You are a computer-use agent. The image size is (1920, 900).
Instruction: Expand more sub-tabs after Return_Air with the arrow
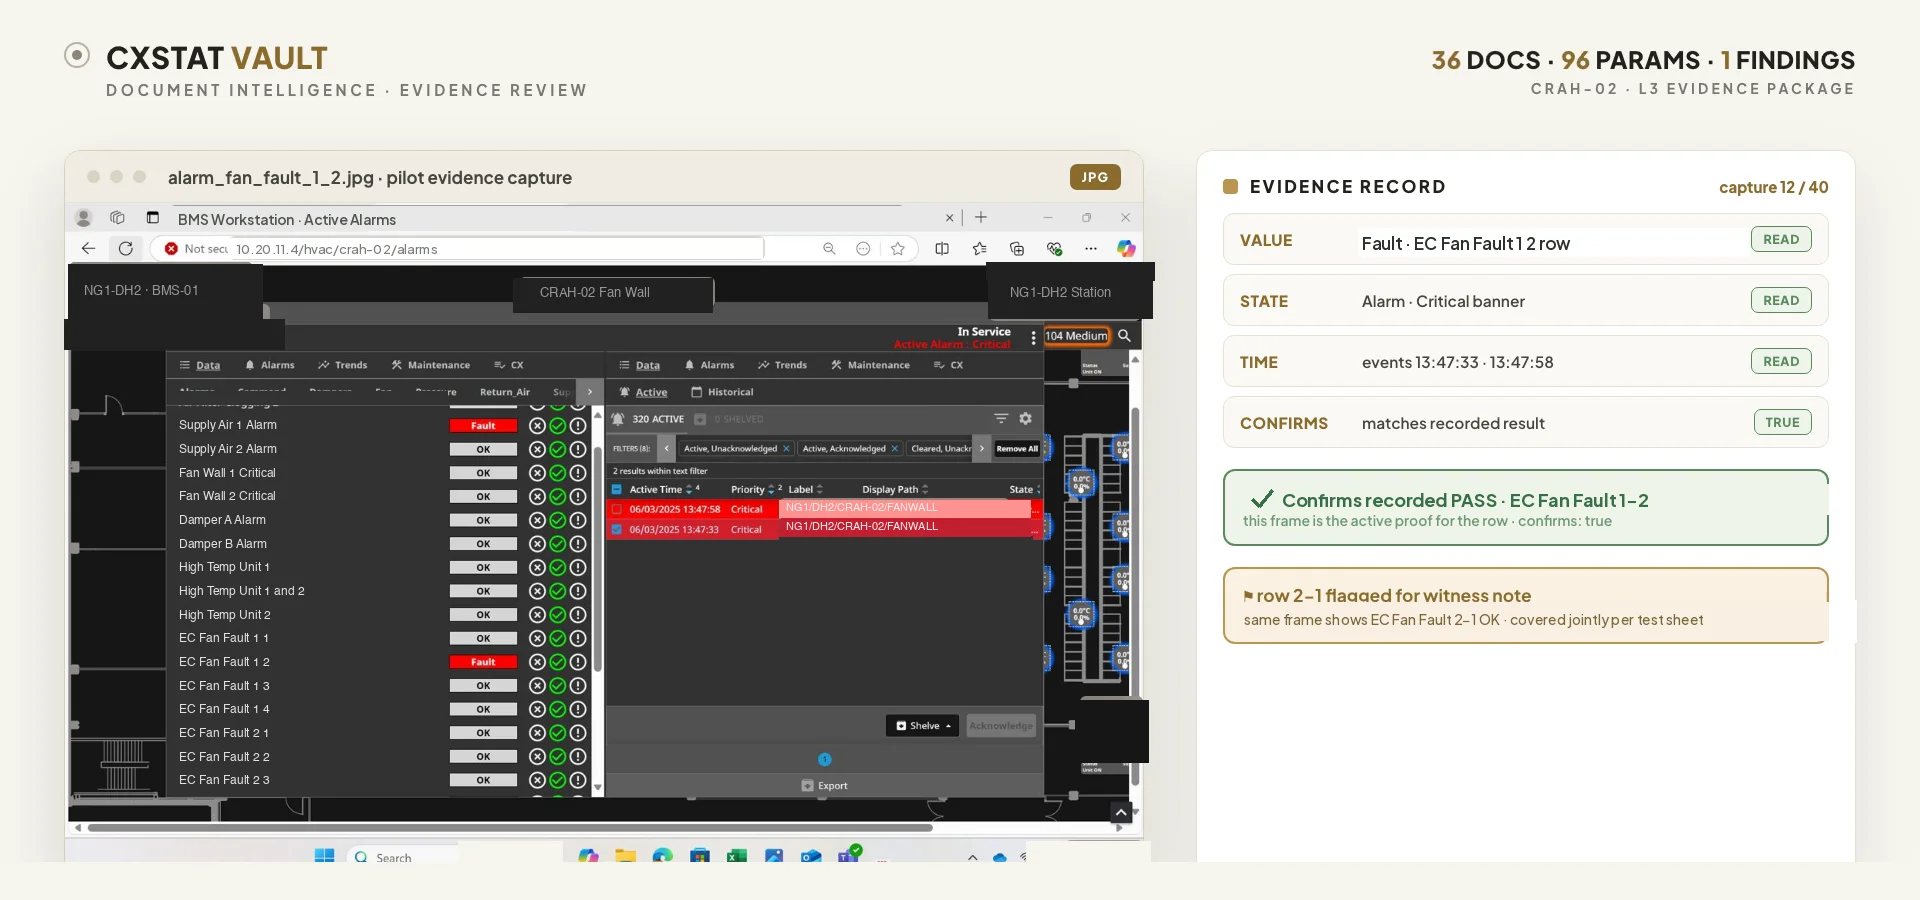click(x=590, y=392)
